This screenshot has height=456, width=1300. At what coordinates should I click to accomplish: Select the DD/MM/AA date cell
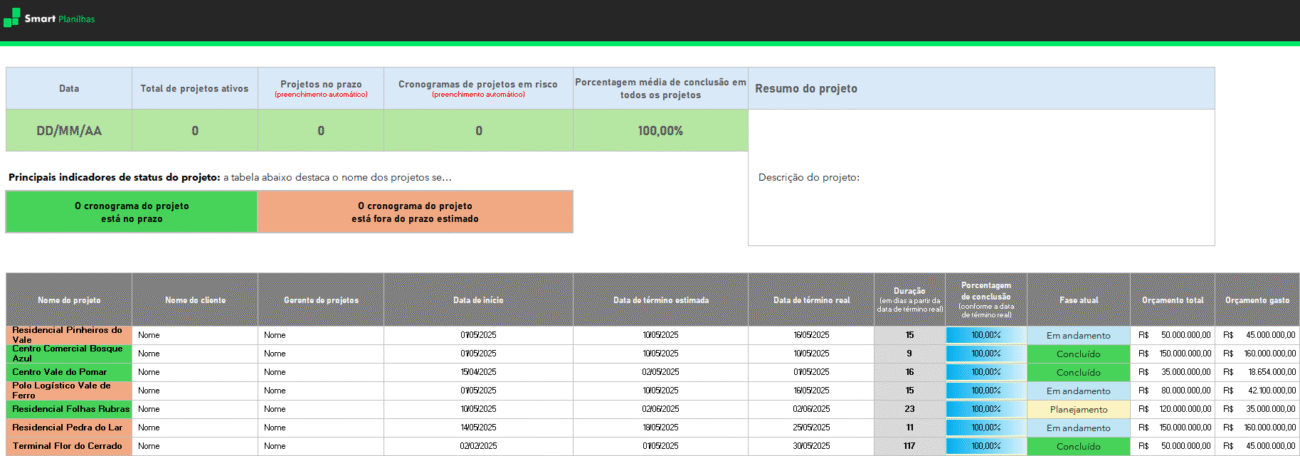69,131
